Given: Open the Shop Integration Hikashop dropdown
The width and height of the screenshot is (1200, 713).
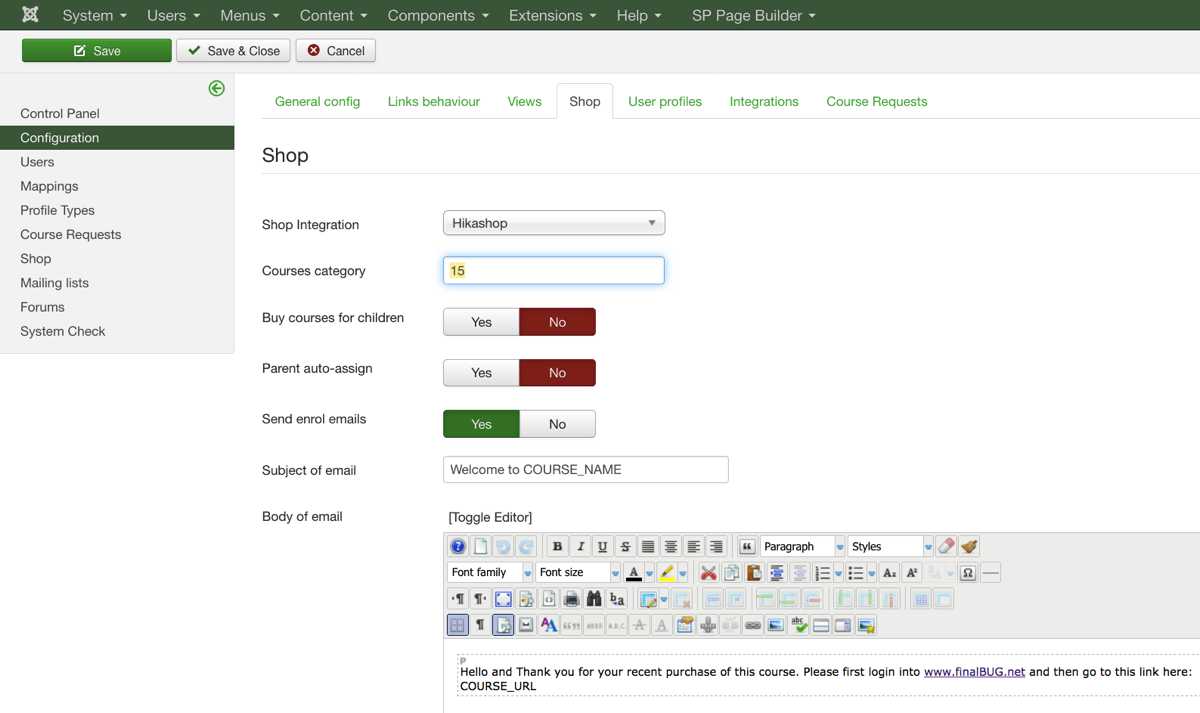Looking at the screenshot, I should [553, 223].
